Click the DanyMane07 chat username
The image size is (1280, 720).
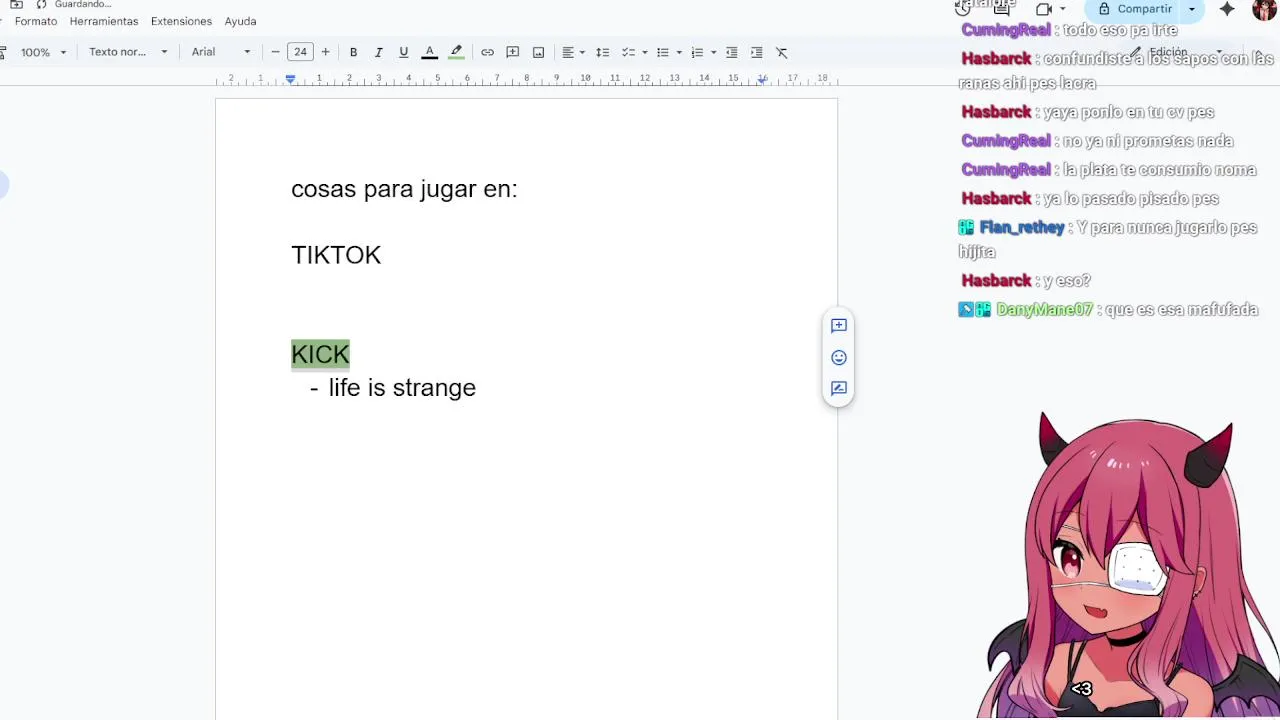[1044, 310]
